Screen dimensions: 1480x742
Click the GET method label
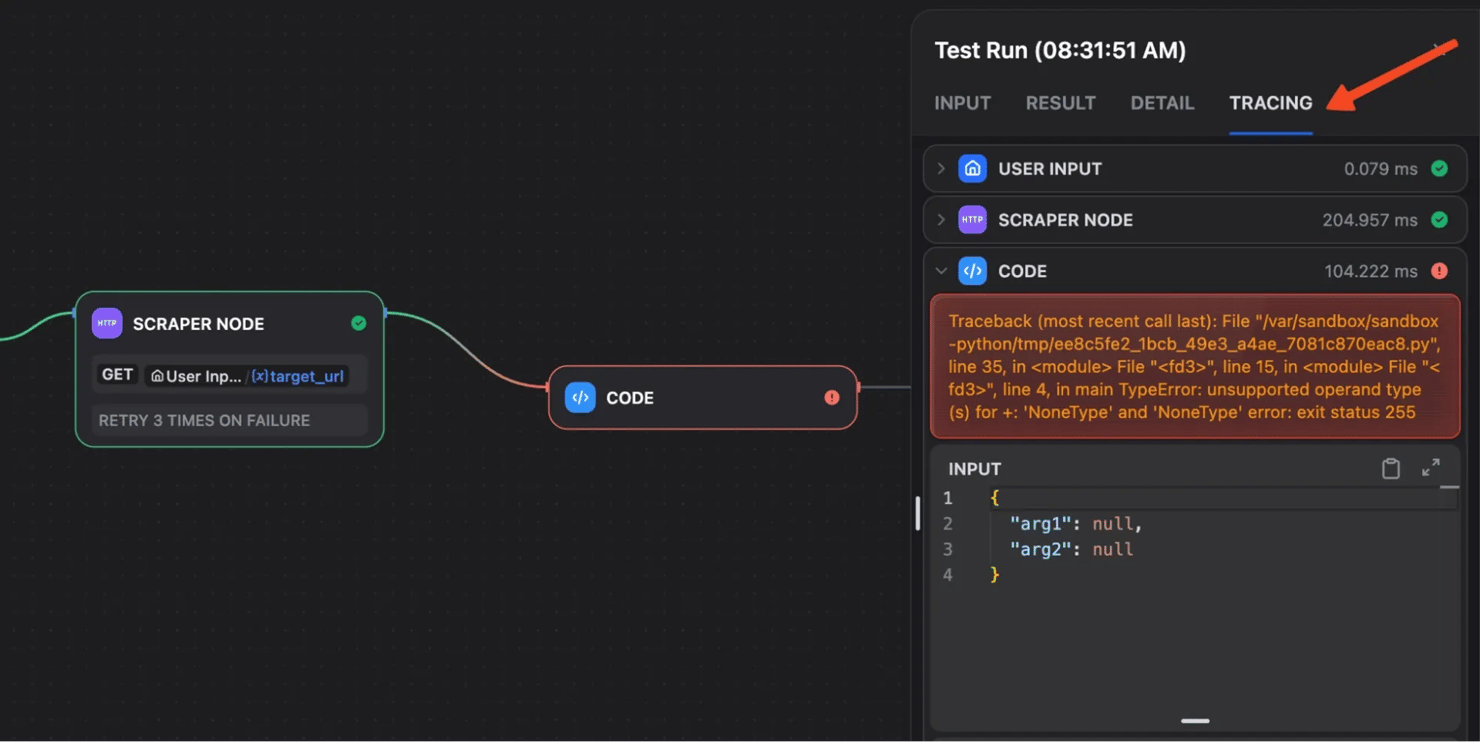(x=117, y=375)
